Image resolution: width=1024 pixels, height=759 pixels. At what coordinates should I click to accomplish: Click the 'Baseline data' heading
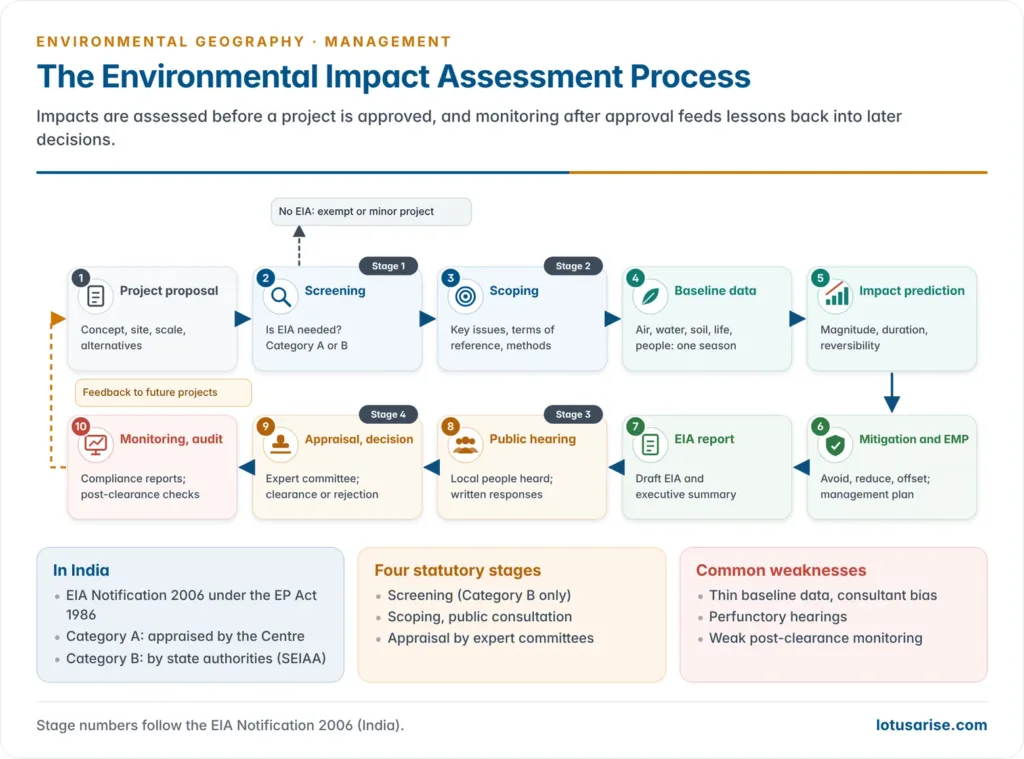coord(715,291)
